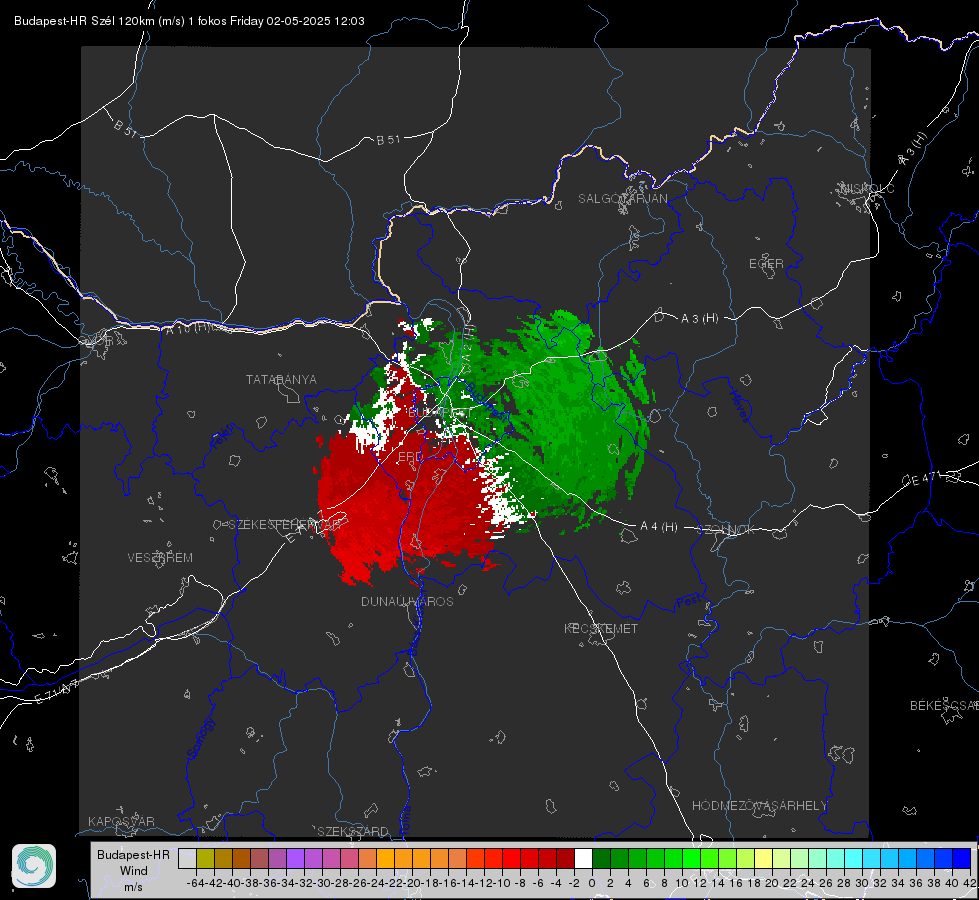
Task: Click the swirl logo icon beside the legend
Action: [34, 866]
